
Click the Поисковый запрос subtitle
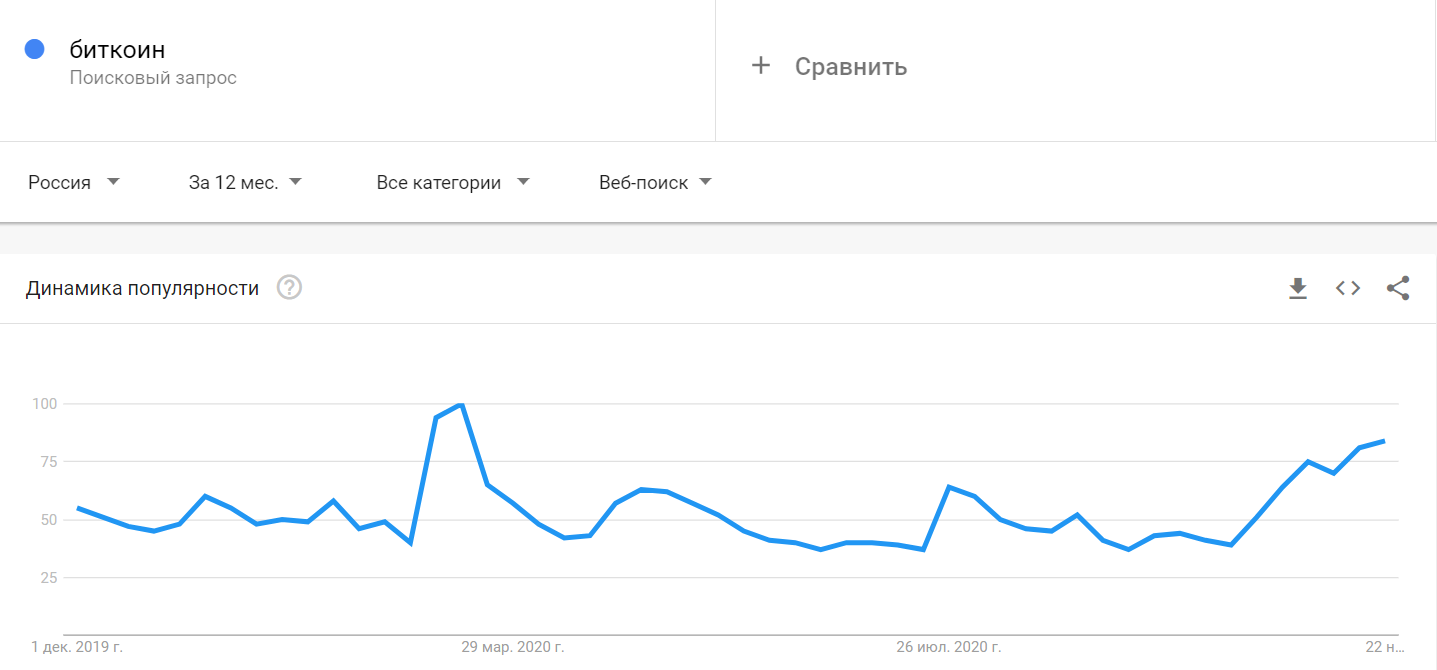click(x=153, y=78)
